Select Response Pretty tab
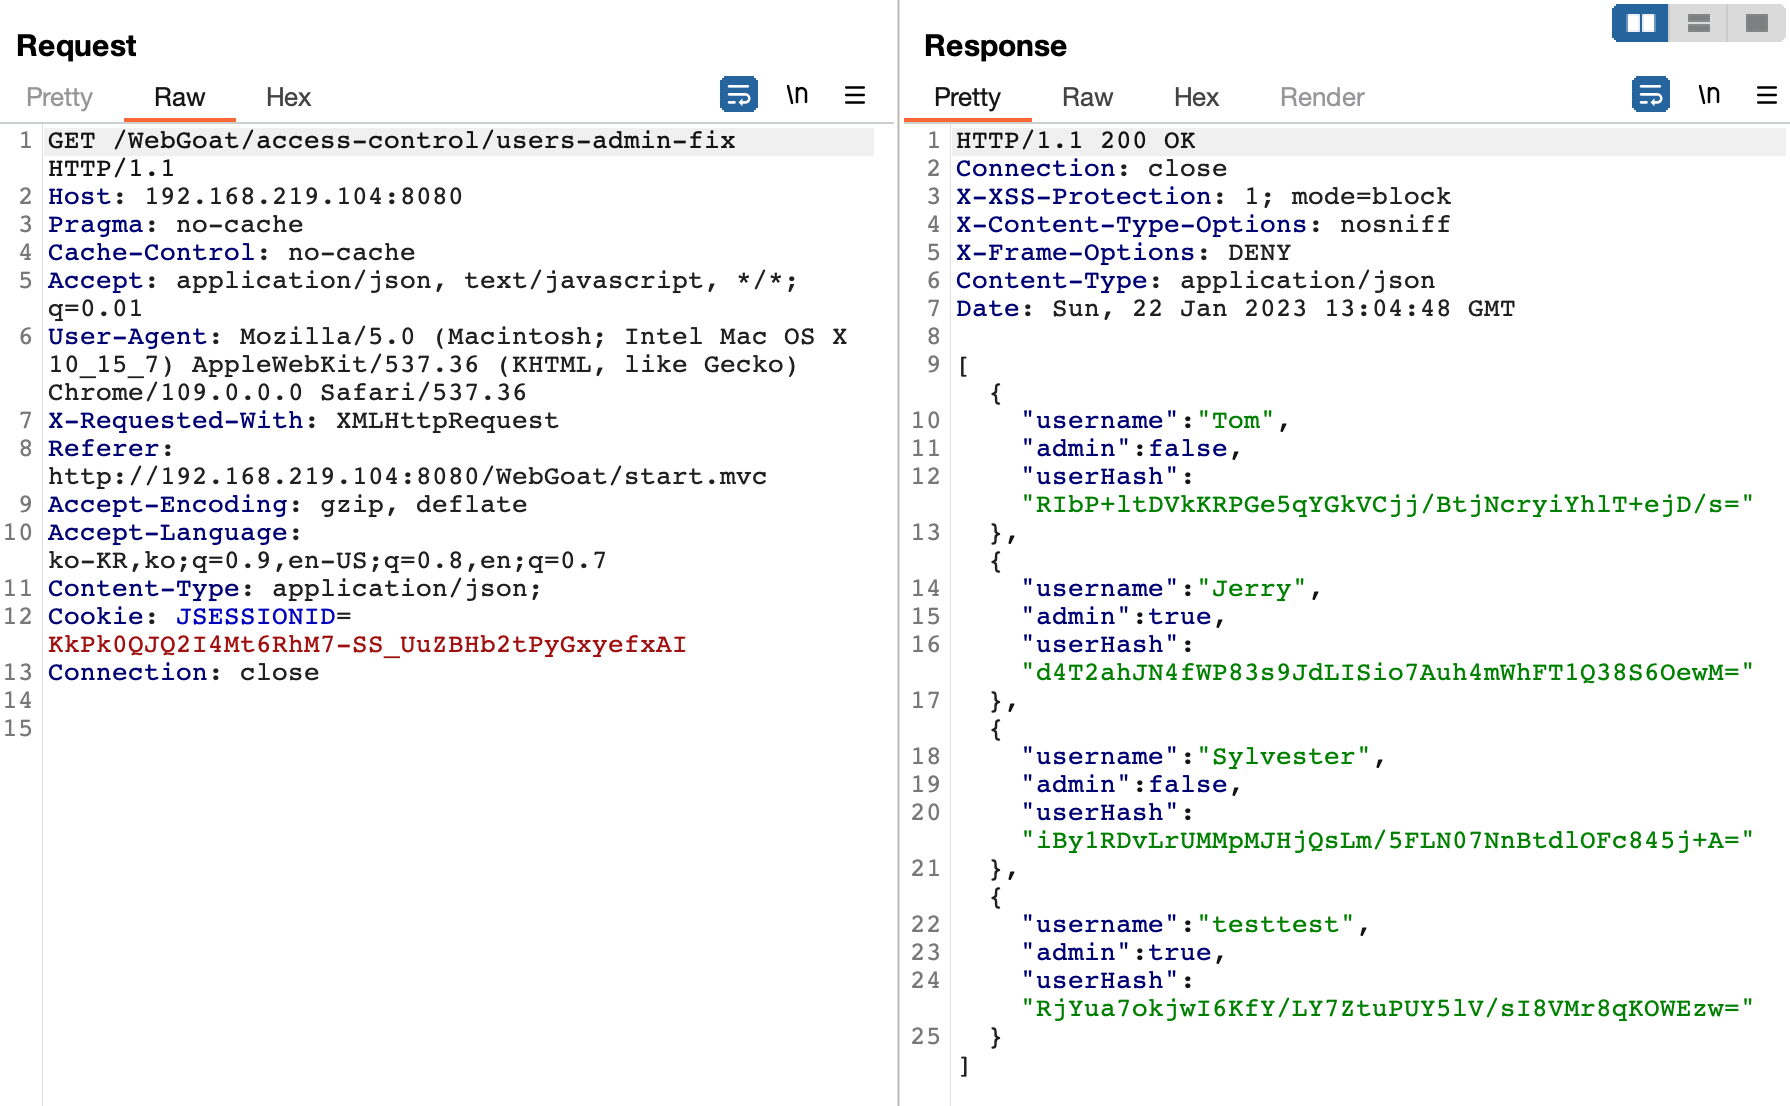 click(x=967, y=97)
